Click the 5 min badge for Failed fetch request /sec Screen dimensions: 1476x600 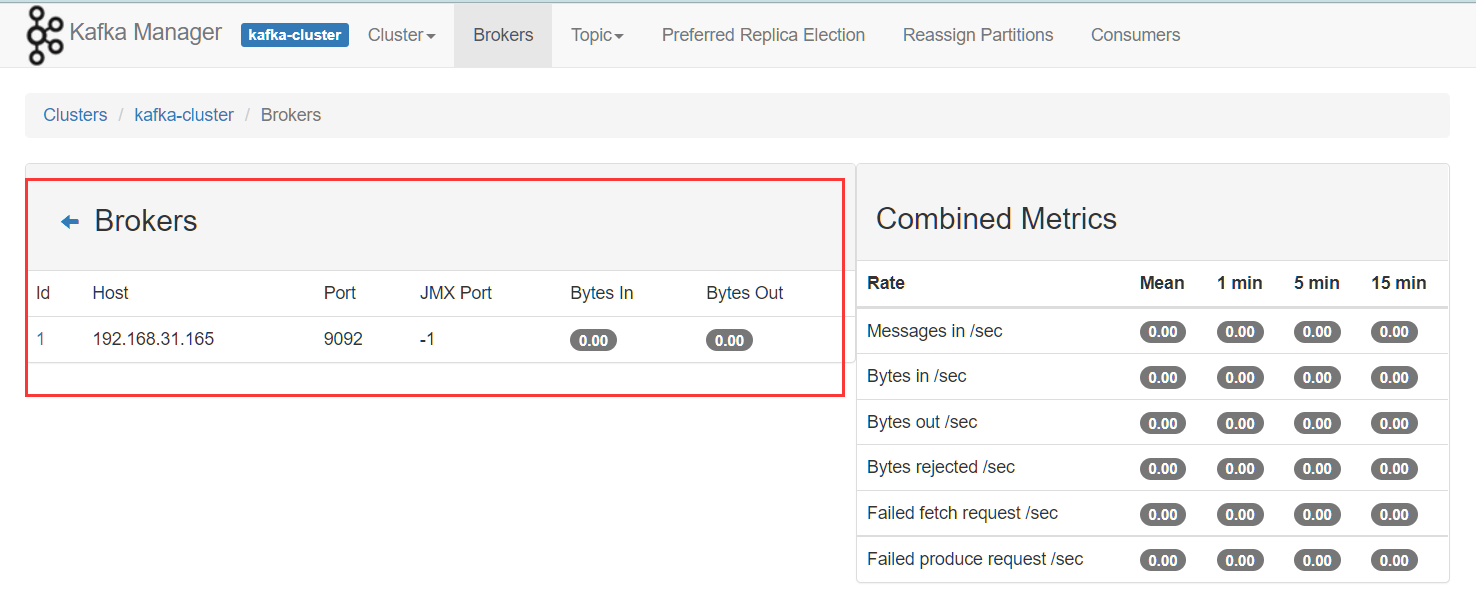pyautogui.click(x=1317, y=514)
